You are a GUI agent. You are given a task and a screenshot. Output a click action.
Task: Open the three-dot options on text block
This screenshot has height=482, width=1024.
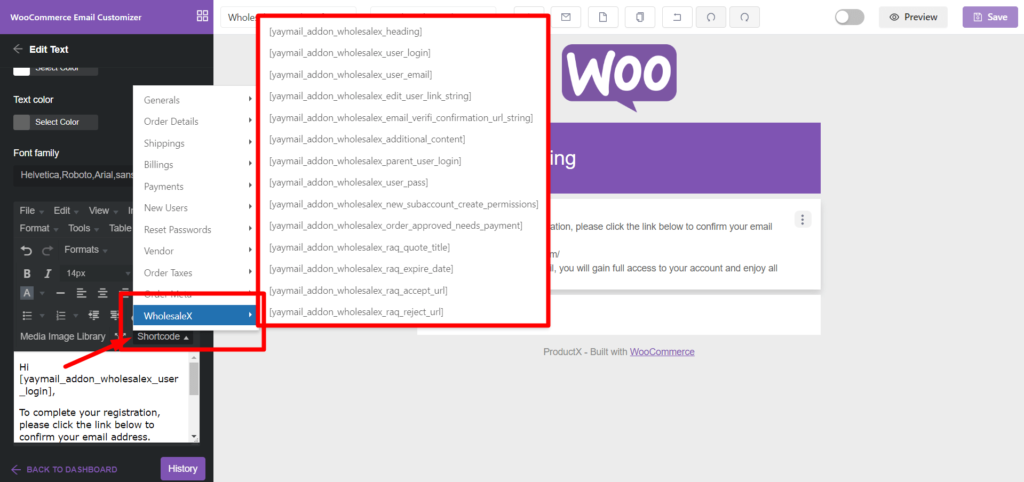pyautogui.click(x=803, y=219)
